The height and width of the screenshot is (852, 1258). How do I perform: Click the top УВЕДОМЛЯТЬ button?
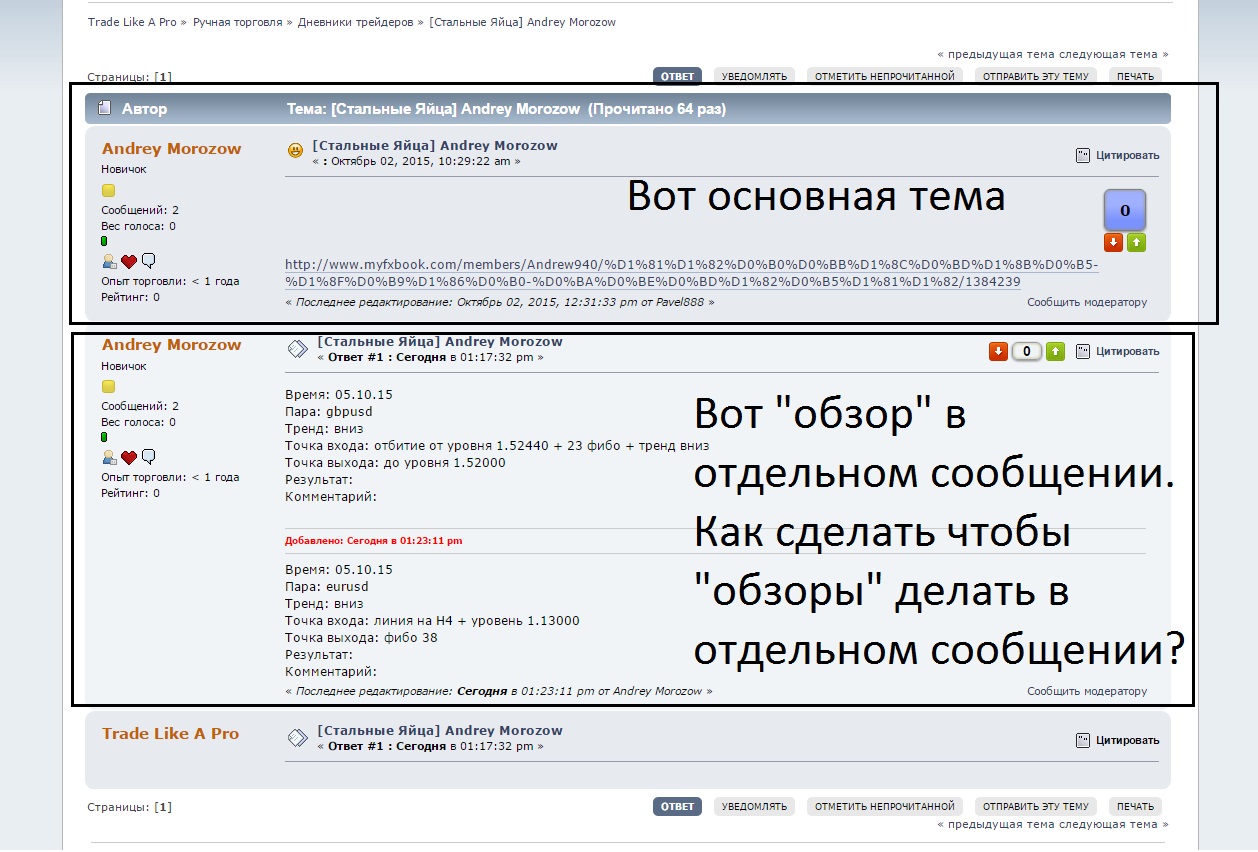[x=754, y=76]
